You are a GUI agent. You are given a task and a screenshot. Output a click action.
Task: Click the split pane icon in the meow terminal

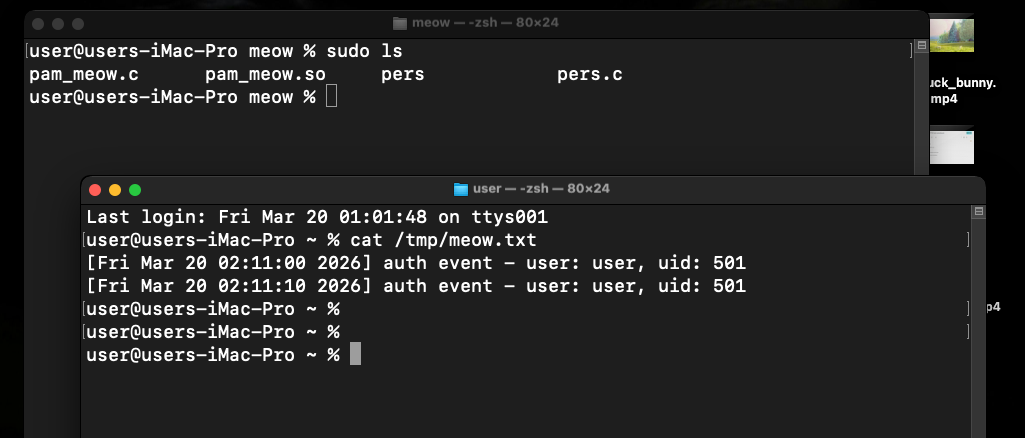[922, 46]
